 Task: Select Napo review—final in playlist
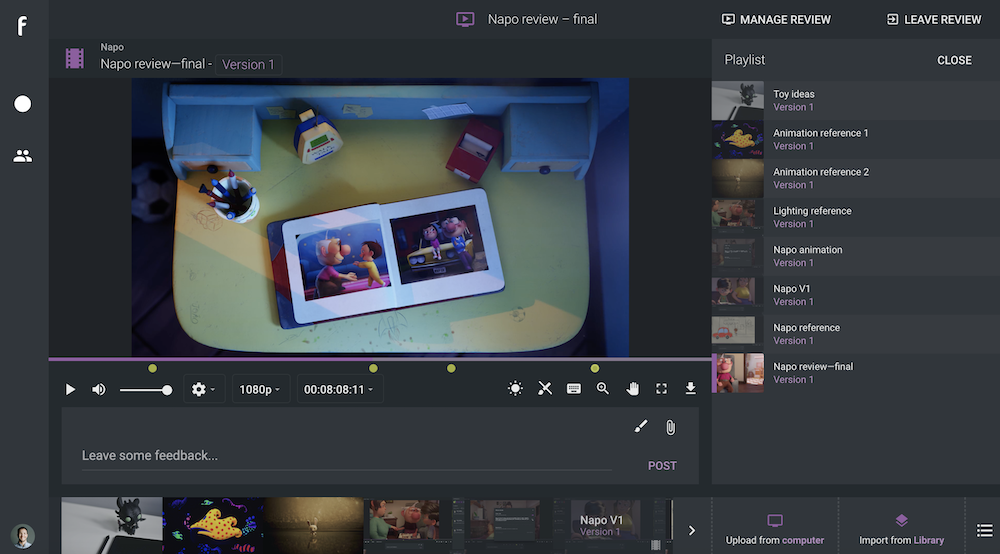coord(855,372)
